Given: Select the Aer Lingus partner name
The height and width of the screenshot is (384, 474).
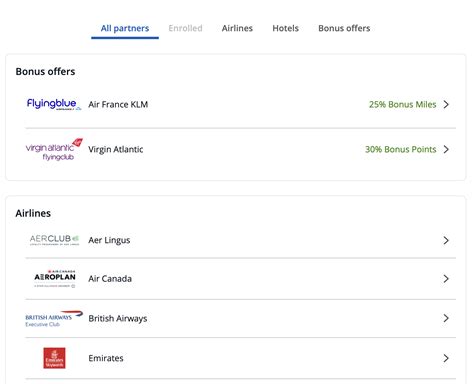Looking at the screenshot, I should 109,240.
